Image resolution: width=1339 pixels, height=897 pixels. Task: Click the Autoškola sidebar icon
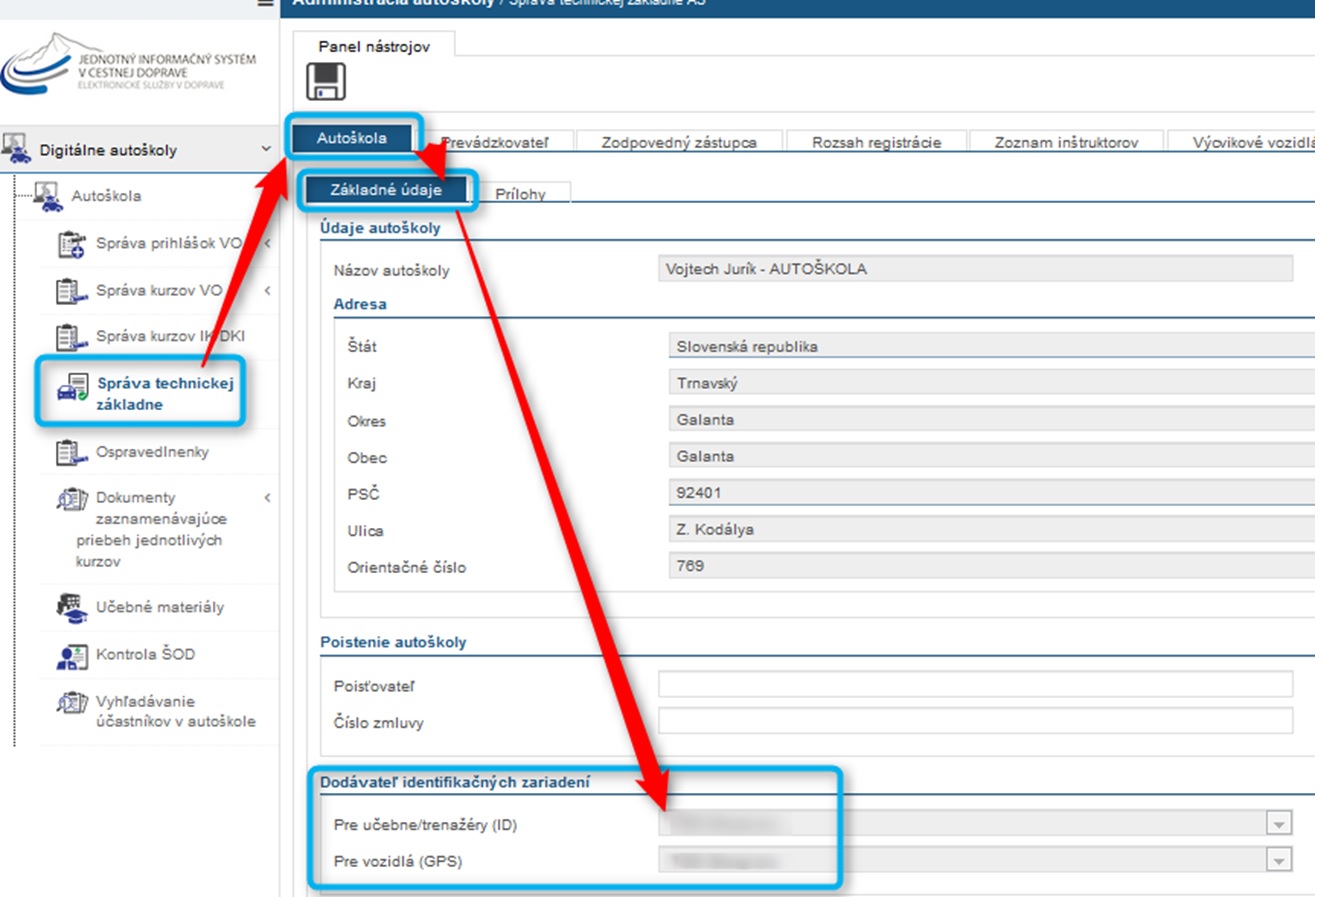pyautogui.click(x=48, y=197)
